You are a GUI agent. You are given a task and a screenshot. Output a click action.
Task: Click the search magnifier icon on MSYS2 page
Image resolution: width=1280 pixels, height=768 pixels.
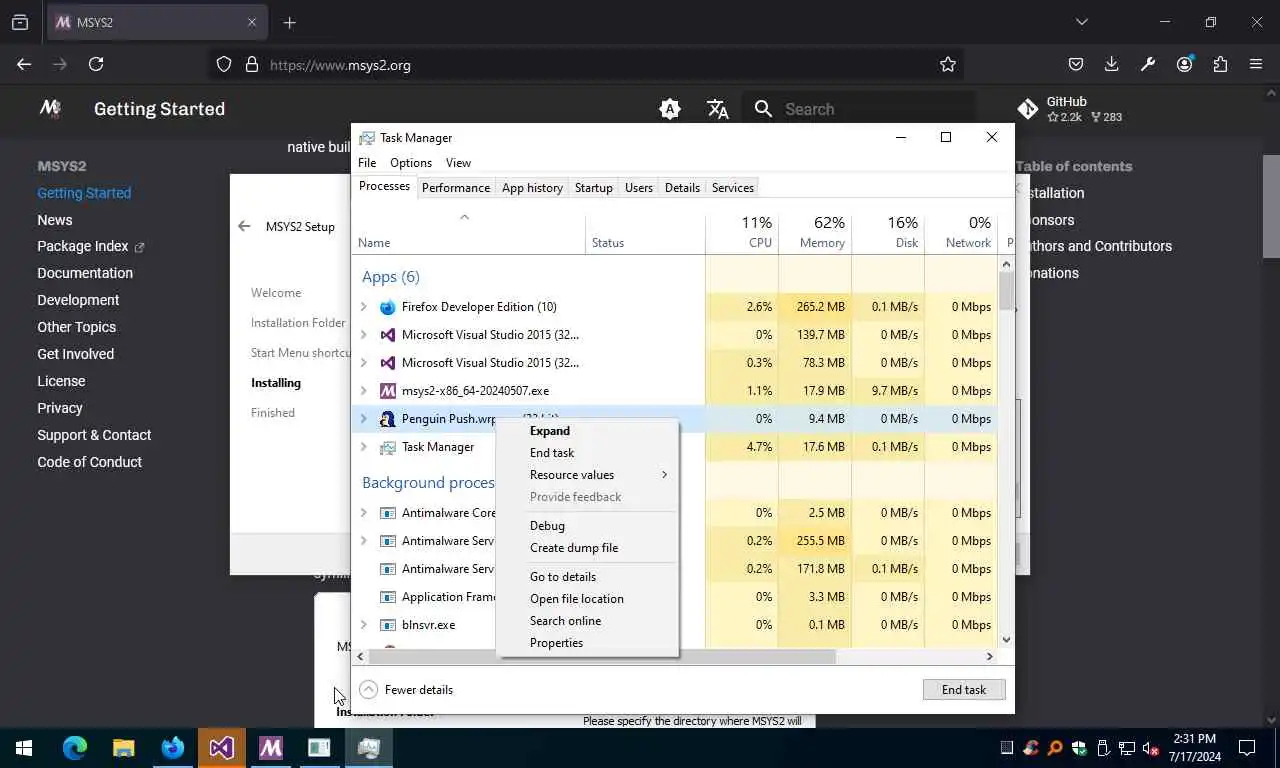pyautogui.click(x=764, y=109)
